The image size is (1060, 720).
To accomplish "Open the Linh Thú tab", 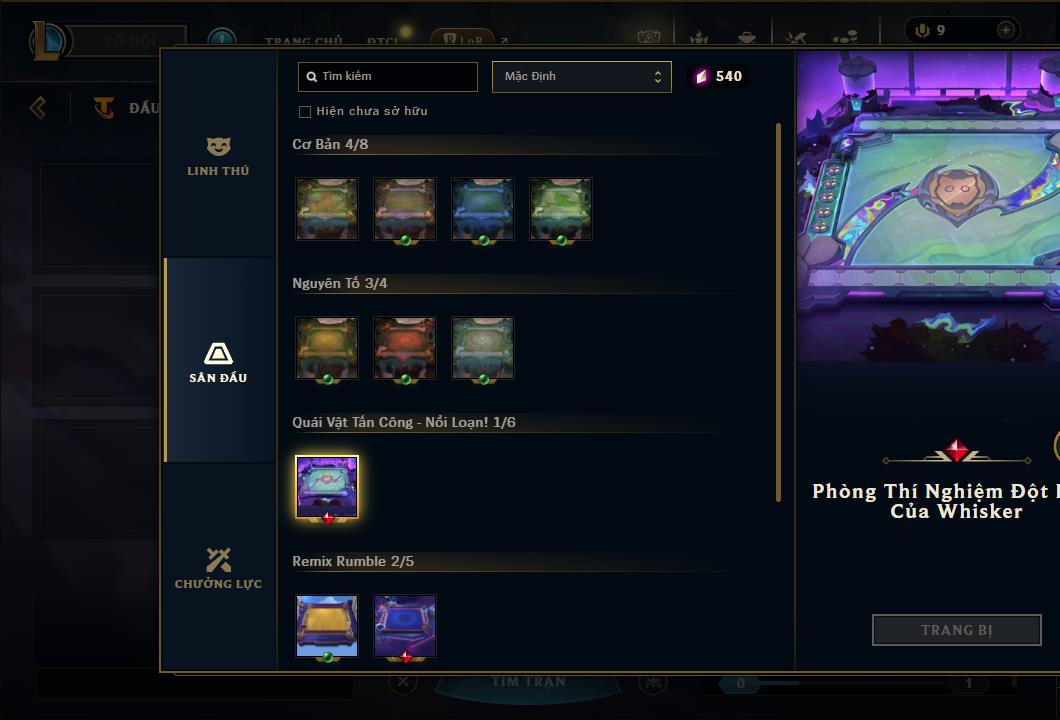I will 218,157.
